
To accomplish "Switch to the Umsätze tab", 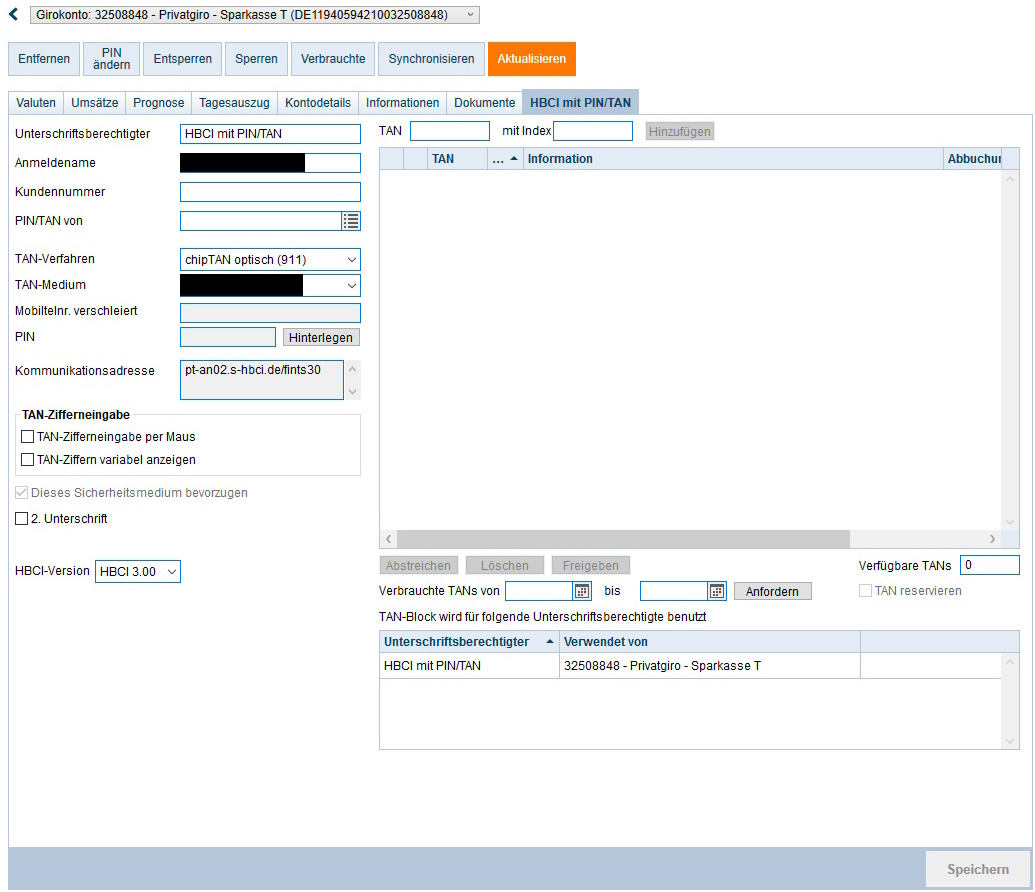I will [95, 103].
